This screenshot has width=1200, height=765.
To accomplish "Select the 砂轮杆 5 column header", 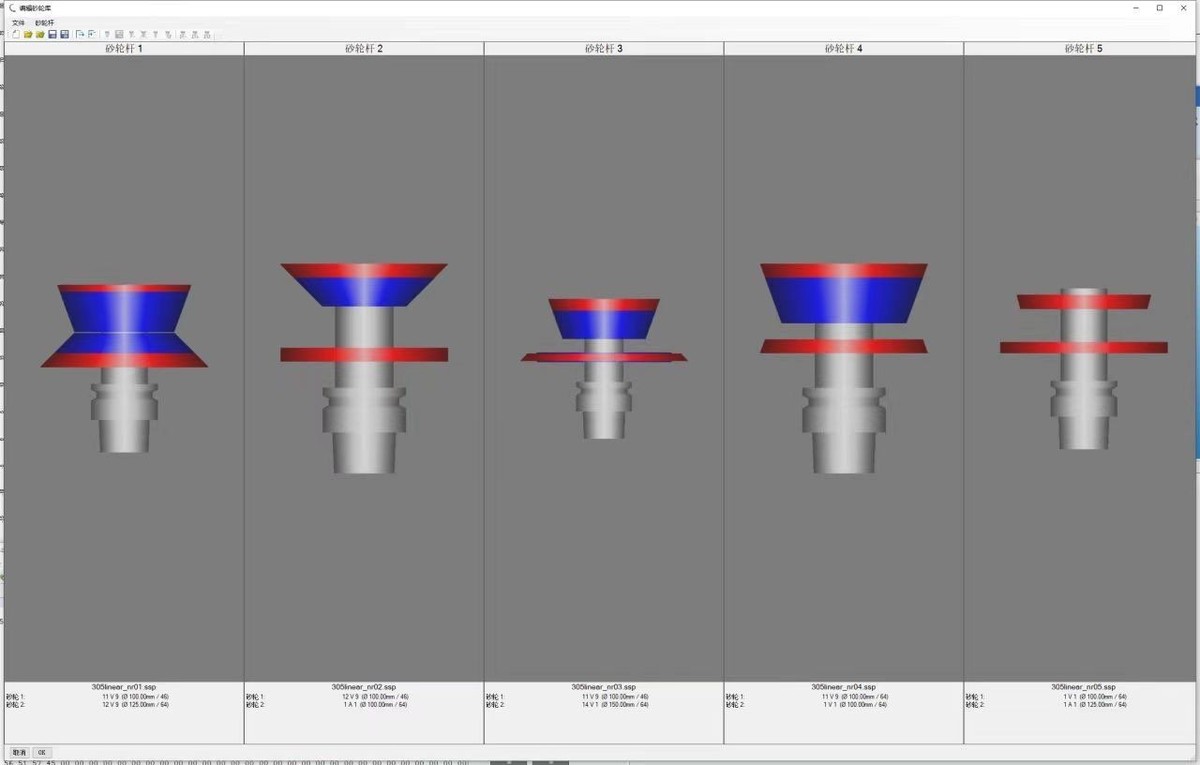I will (1083, 48).
